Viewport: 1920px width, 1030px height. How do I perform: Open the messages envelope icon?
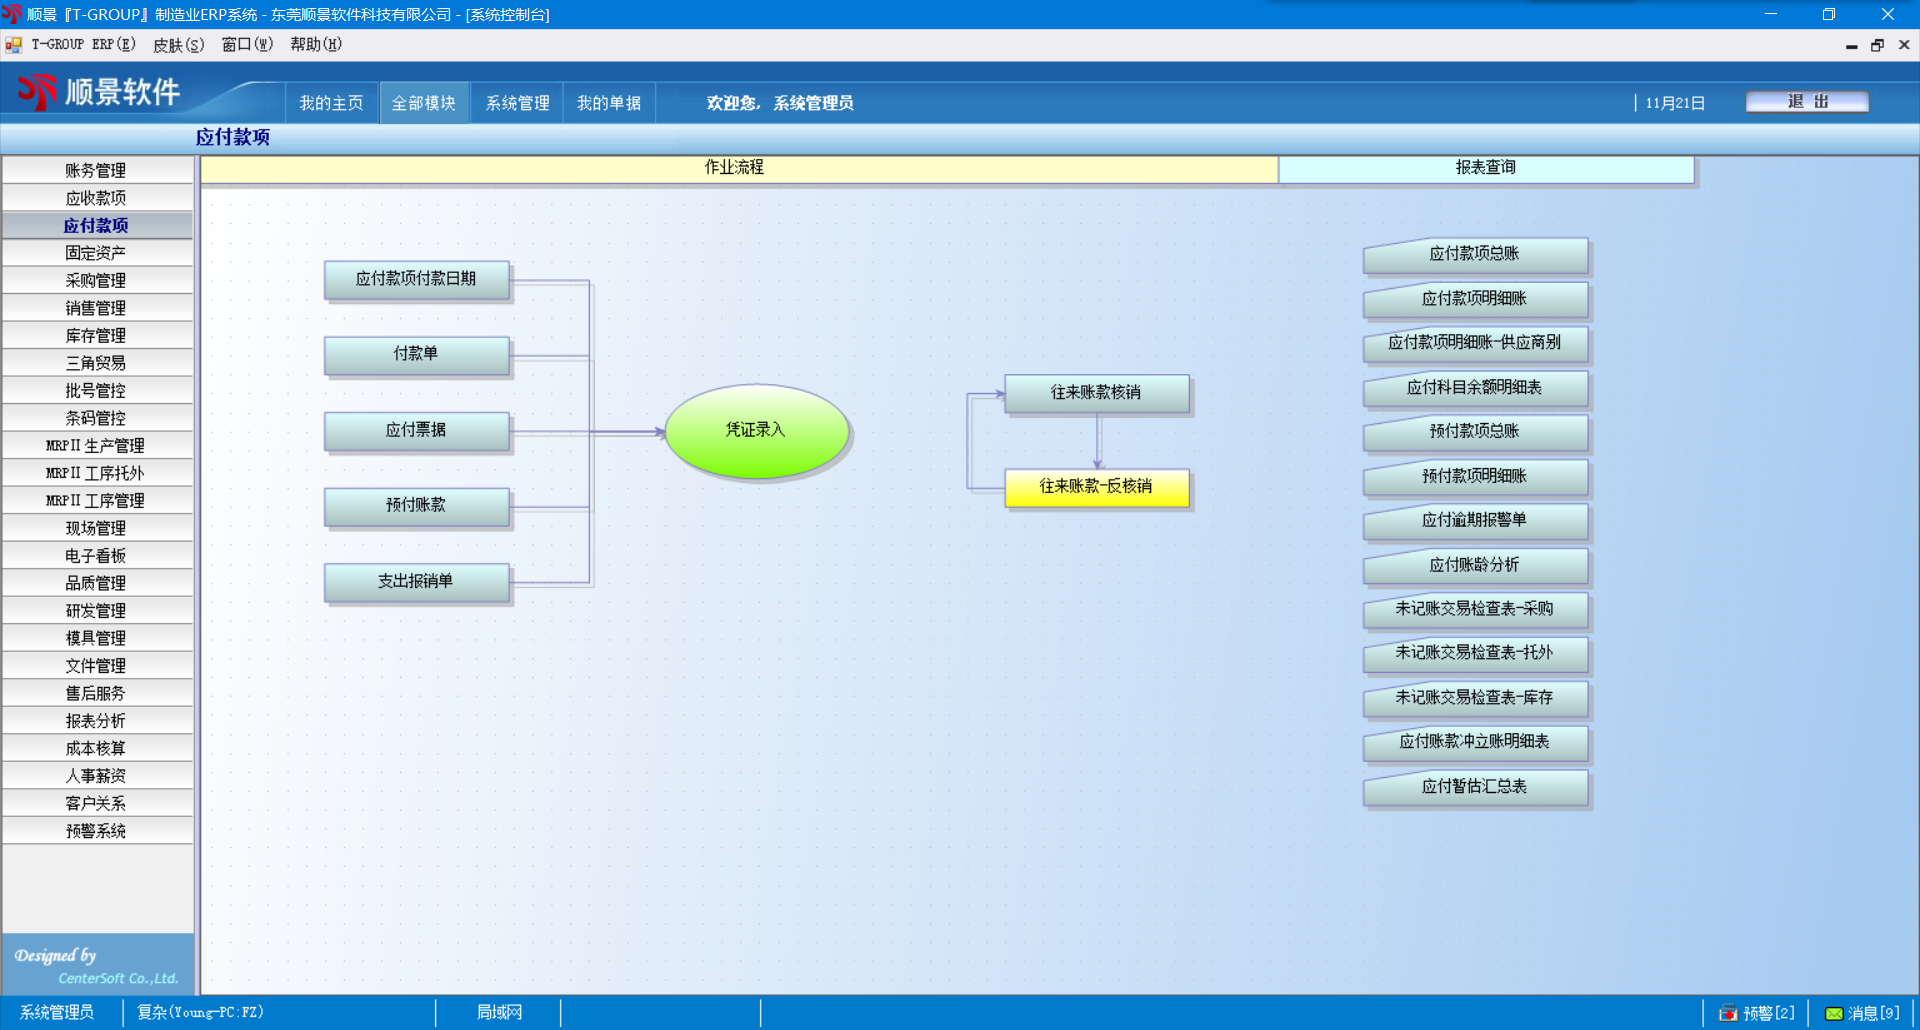coord(1834,1013)
